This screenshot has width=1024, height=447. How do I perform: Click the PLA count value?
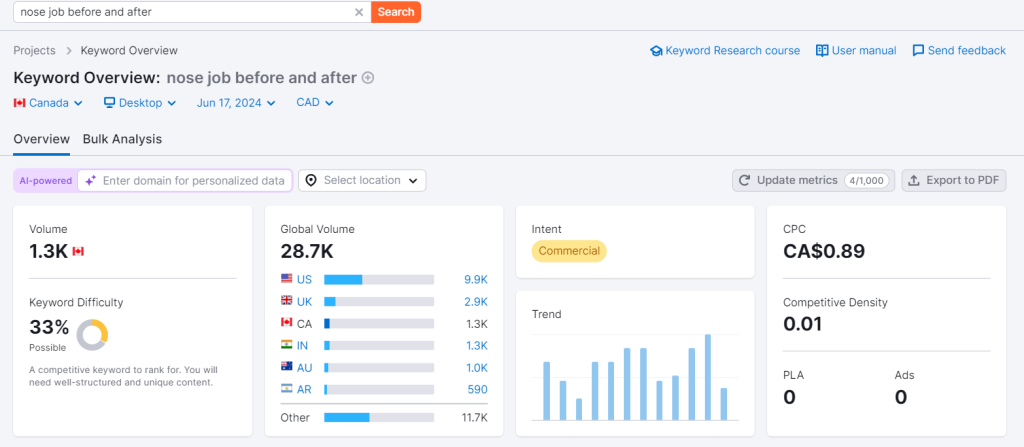pos(790,397)
